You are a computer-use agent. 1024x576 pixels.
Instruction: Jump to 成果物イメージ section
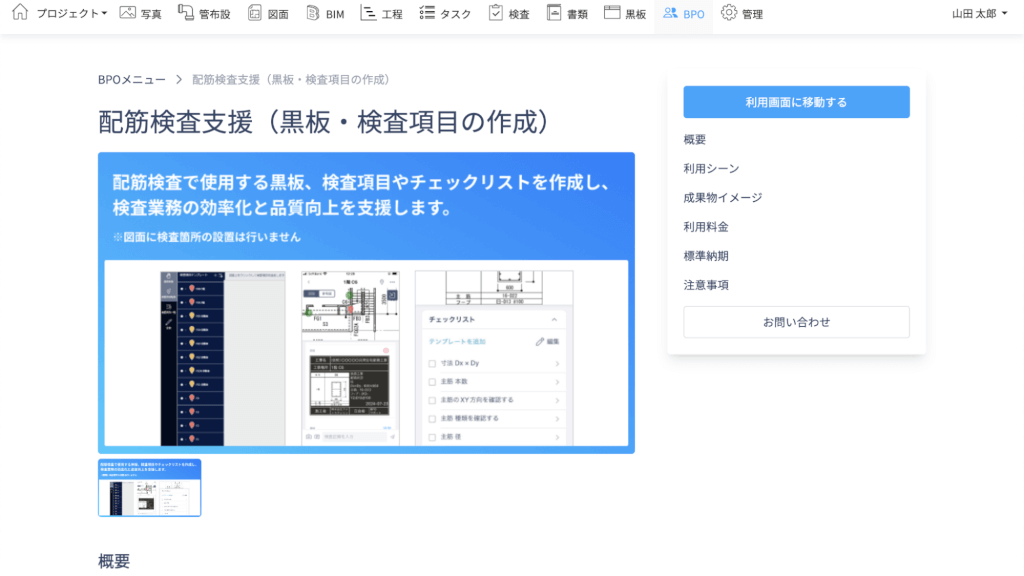coord(722,198)
